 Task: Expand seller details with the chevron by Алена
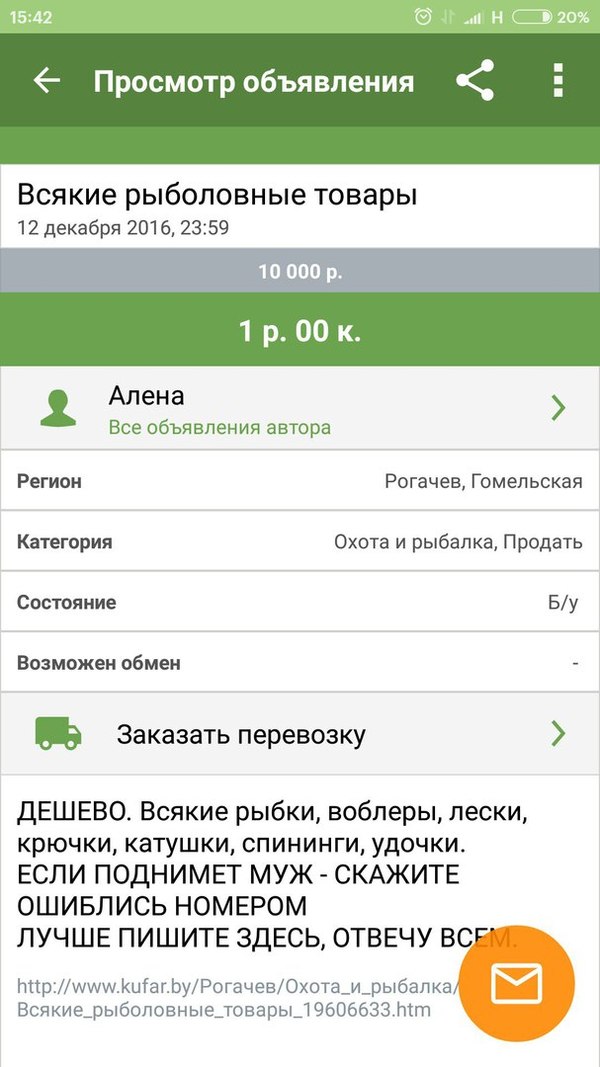click(x=560, y=406)
